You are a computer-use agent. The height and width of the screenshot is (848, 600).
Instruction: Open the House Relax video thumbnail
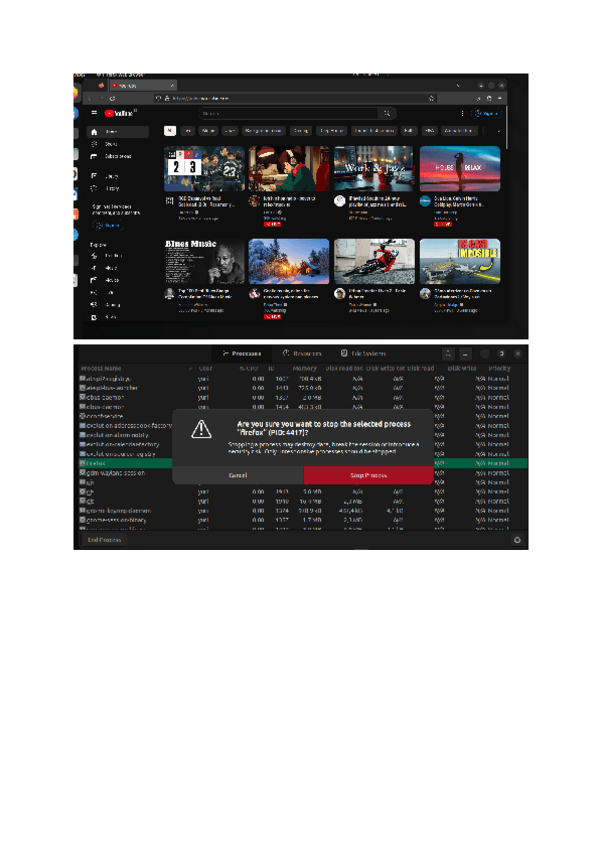click(x=459, y=169)
